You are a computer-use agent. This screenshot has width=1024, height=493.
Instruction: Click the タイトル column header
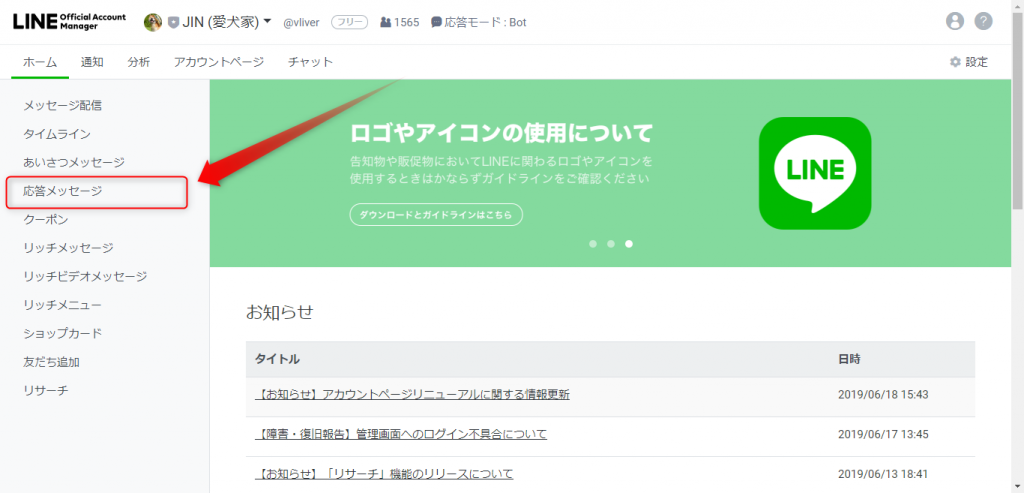coord(277,358)
